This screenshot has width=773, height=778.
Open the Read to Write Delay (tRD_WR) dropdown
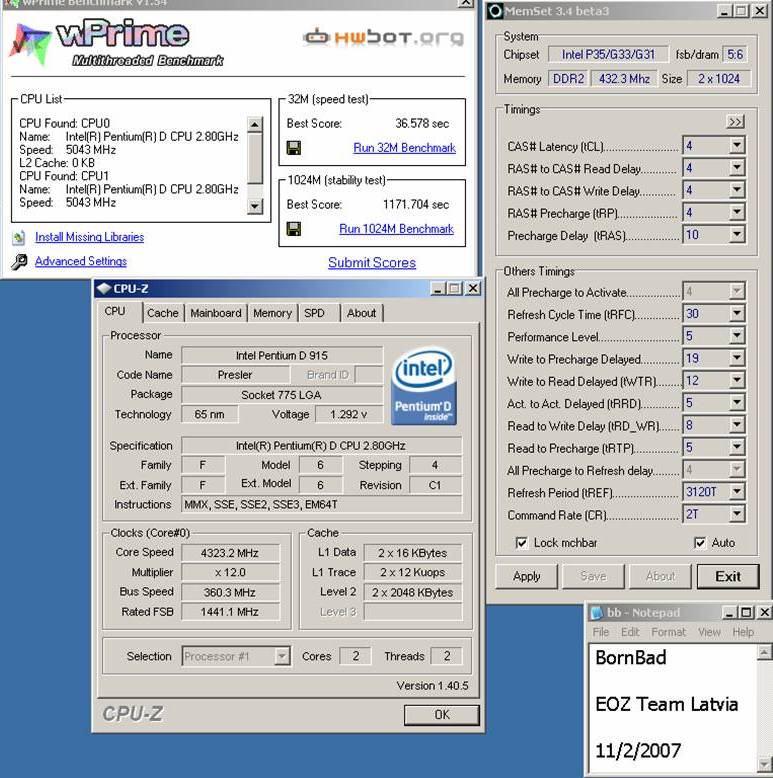(x=737, y=425)
